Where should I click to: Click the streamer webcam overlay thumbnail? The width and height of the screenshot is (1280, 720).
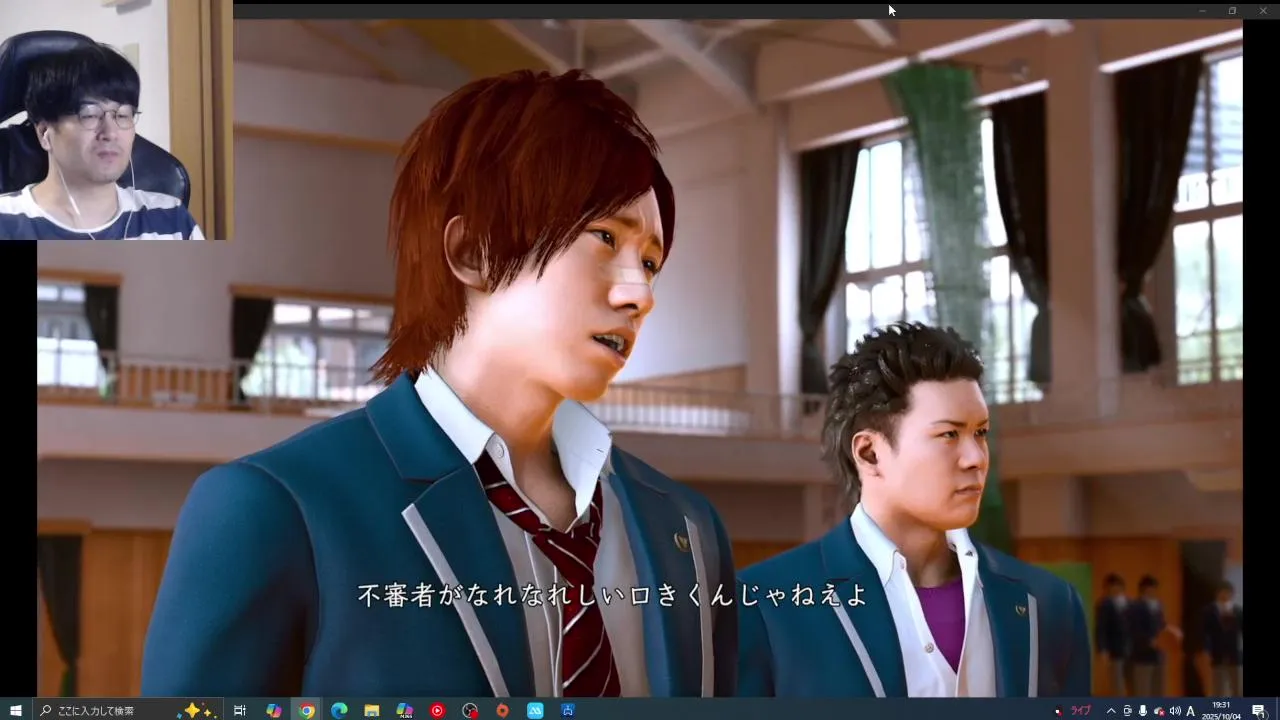116,120
